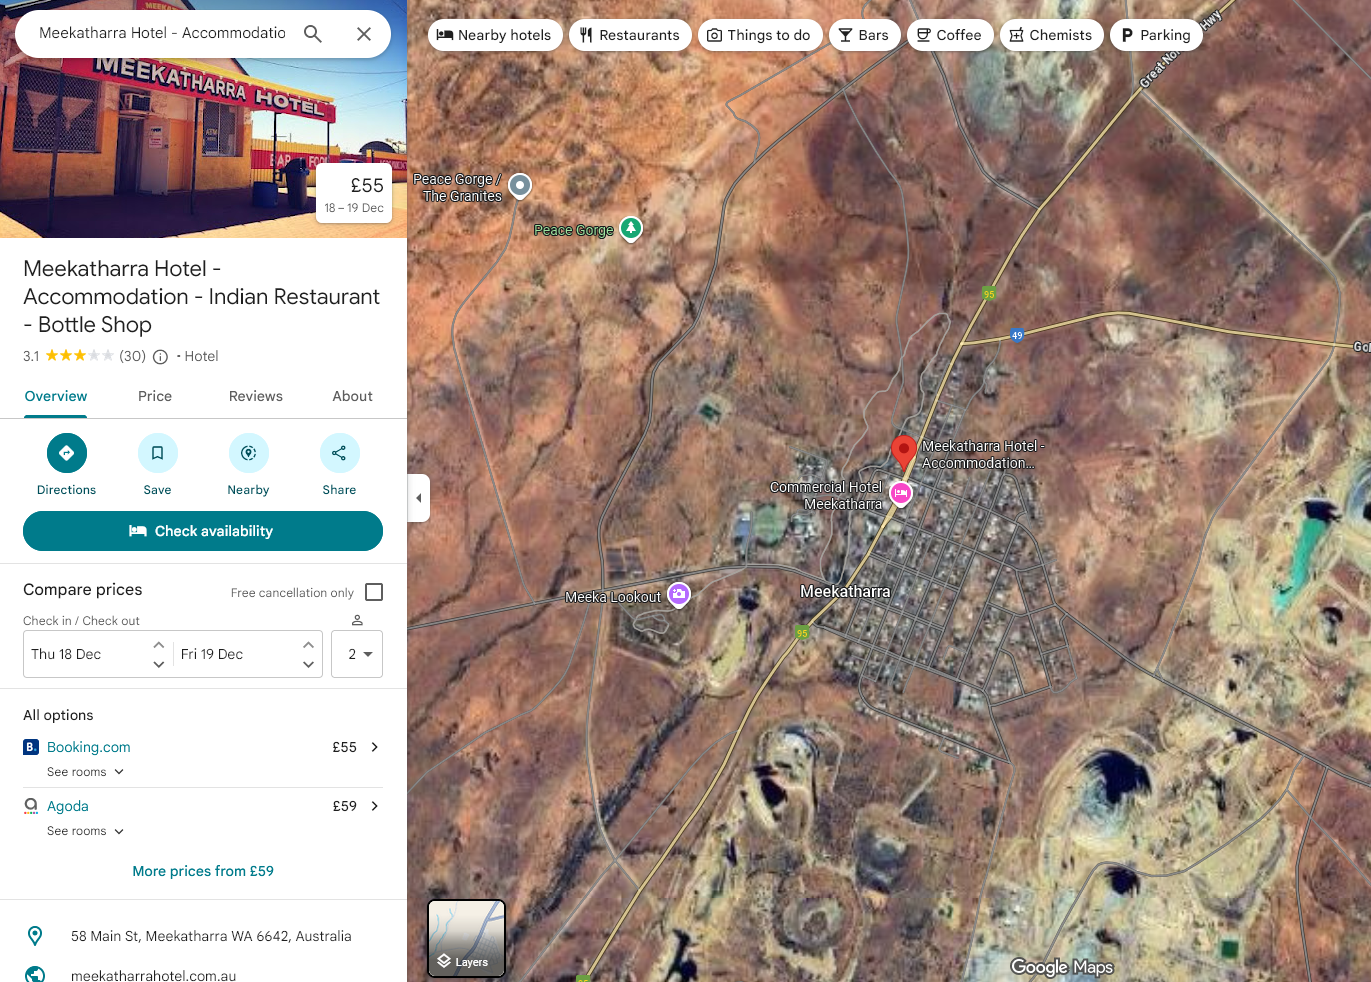Click the red Meekatharra Hotel map pin
The width and height of the screenshot is (1371, 982).
pyautogui.click(x=904, y=452)
